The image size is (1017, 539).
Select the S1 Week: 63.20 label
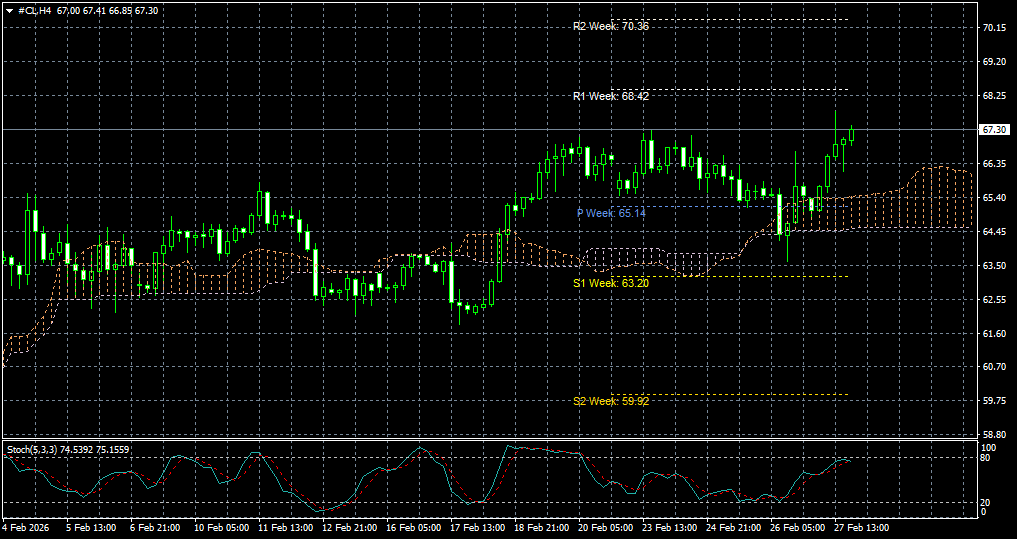611,283
